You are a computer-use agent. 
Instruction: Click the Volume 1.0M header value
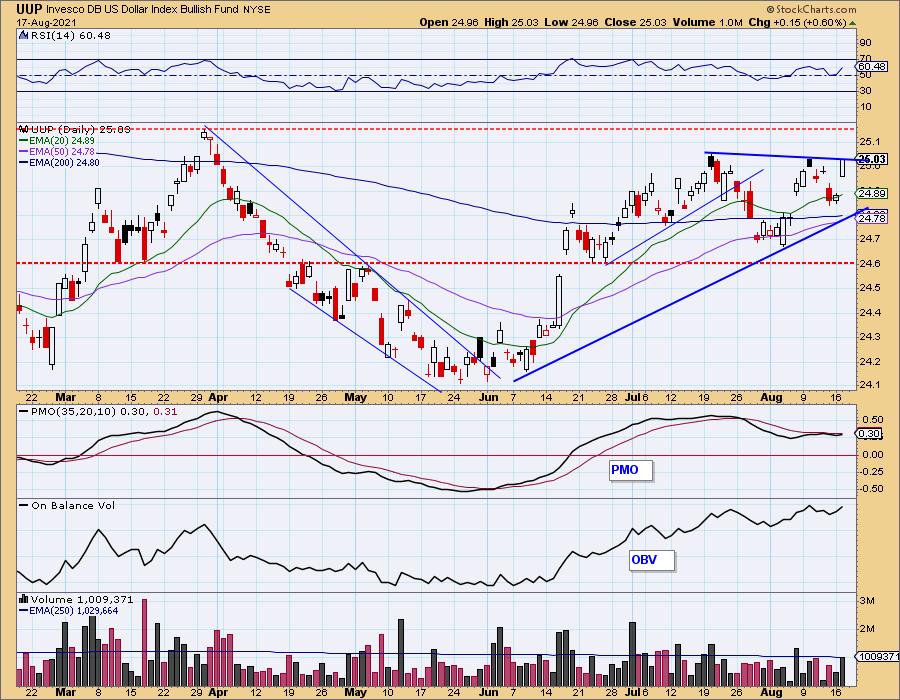[707, 22]
